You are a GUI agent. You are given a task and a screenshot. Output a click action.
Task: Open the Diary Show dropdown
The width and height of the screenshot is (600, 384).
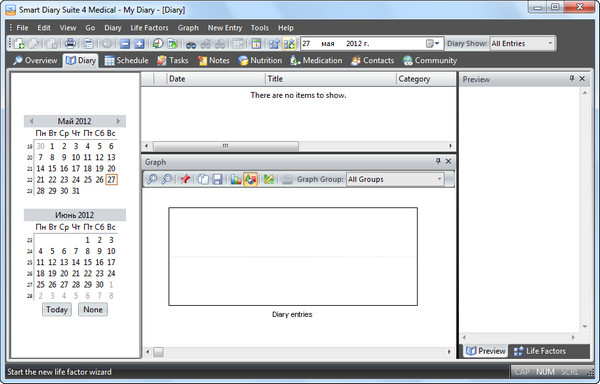point(550,43)
